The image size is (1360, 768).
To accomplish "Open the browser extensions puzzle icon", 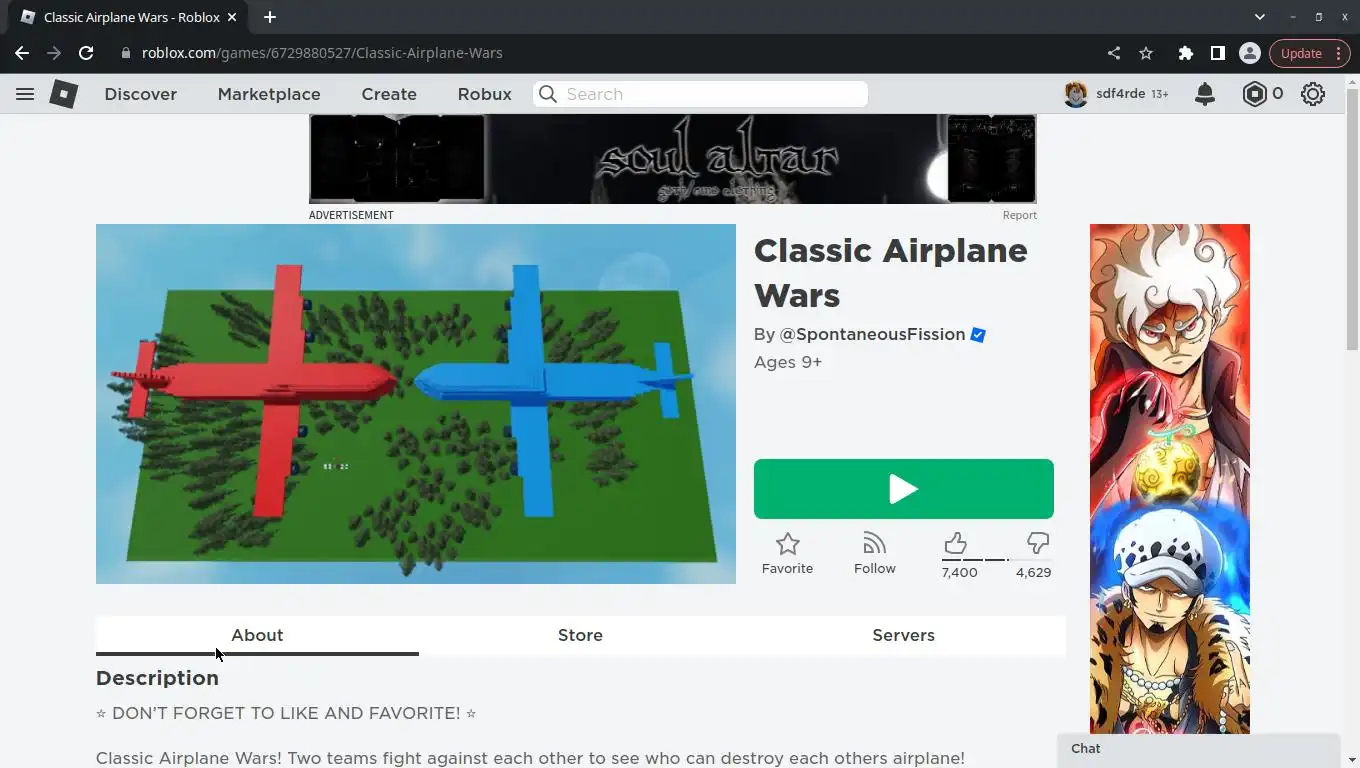I will 1186,53.
